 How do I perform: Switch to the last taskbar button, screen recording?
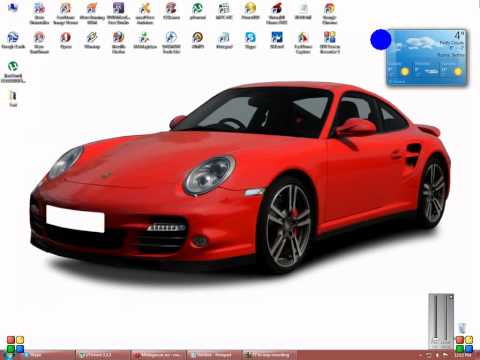269,355
